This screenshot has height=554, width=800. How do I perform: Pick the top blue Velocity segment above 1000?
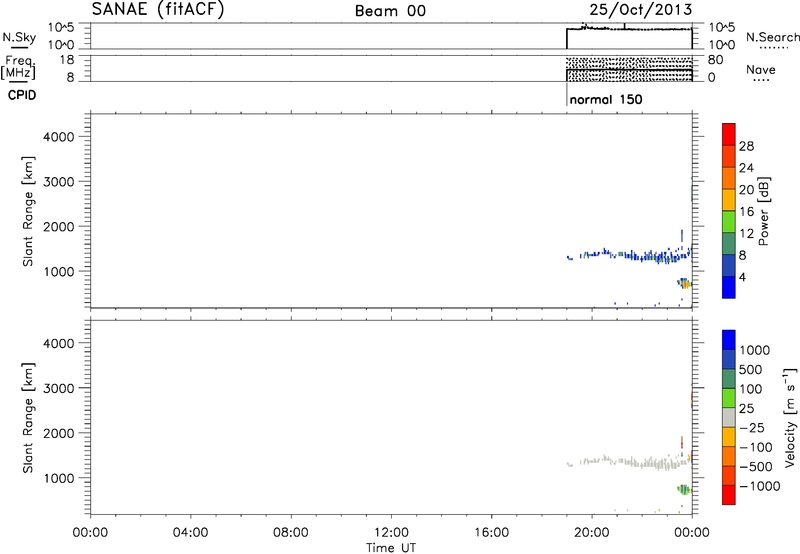click(x=729, y=340)
